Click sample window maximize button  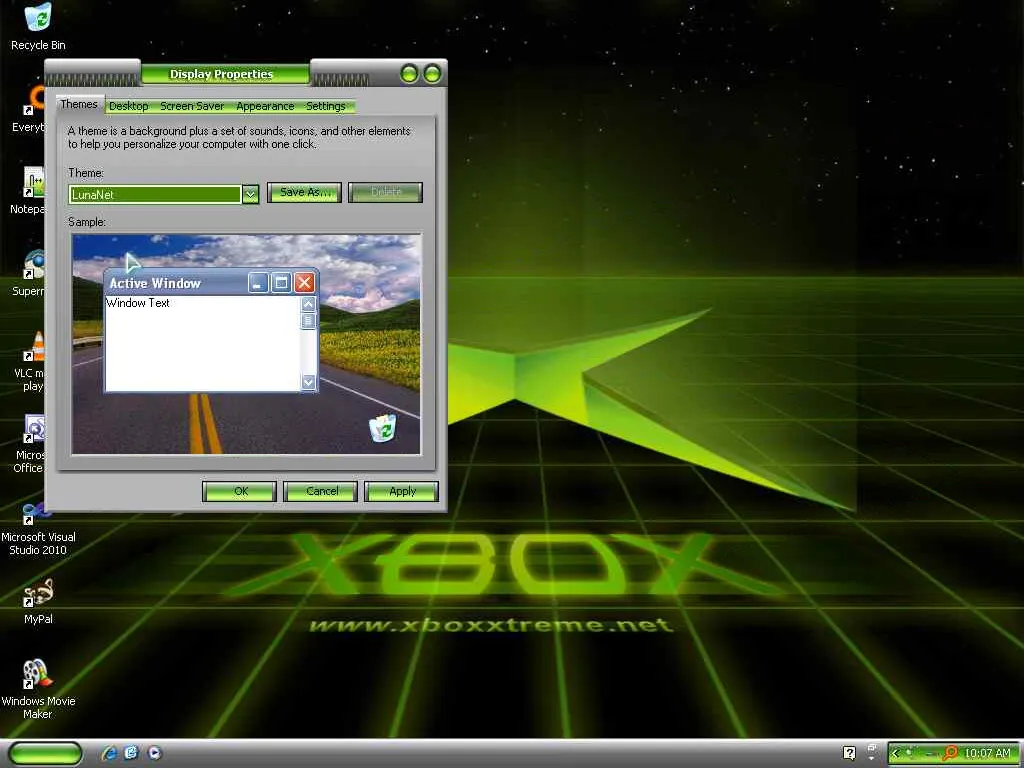coord(281,283)
